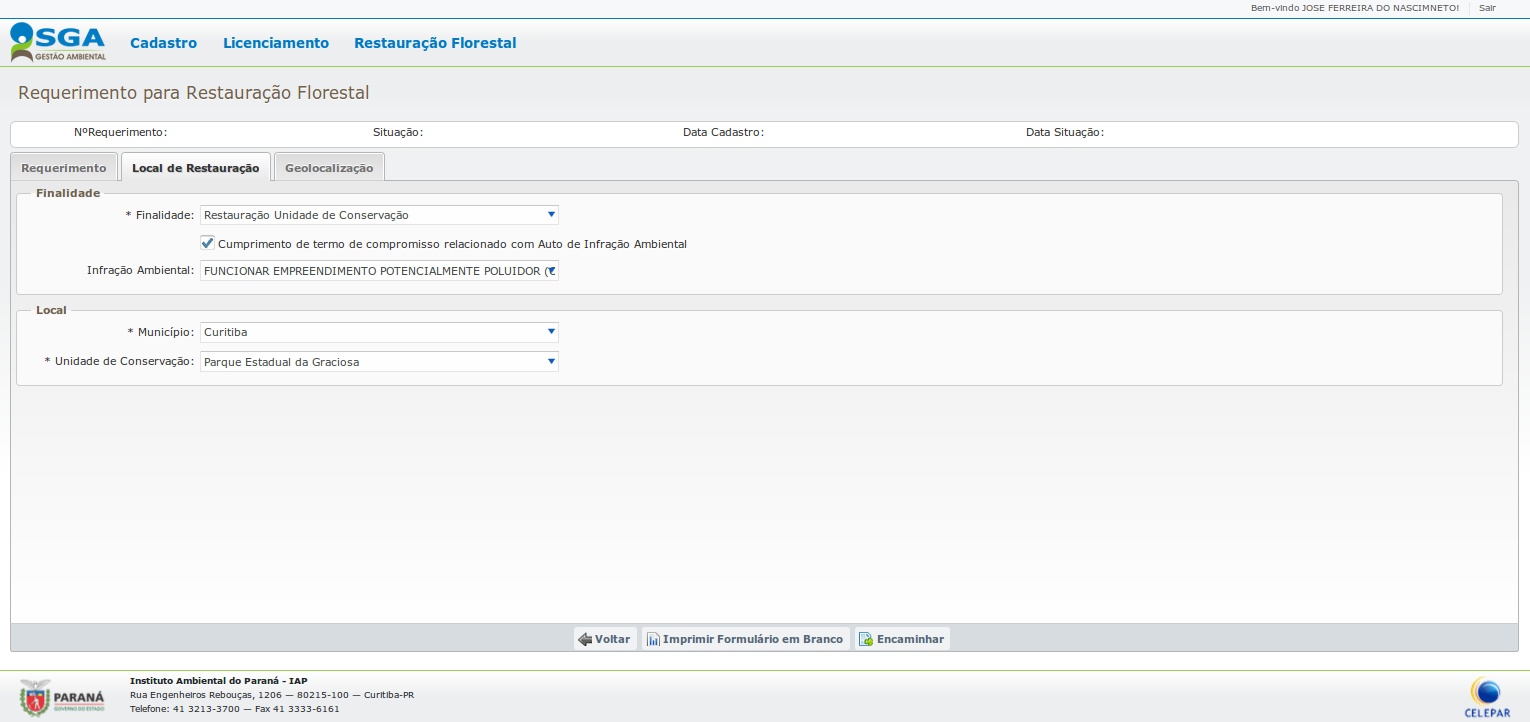Open the Finalidade dropdown arrow
This screenshot has height=722, width=1530.
click(551, 214)
